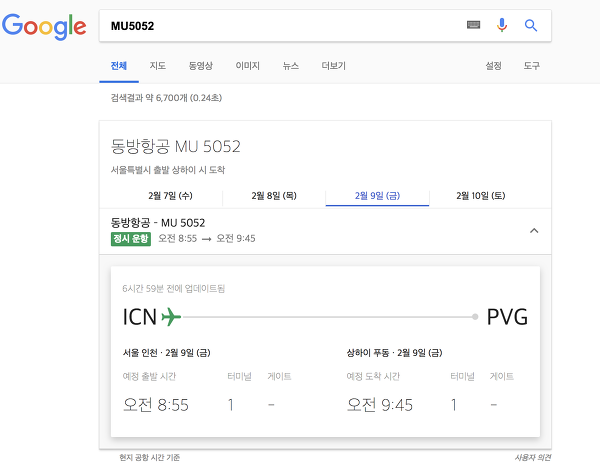
Task: Click the 동방항공 - MU 5052 row header
Action: click(158, 223)
